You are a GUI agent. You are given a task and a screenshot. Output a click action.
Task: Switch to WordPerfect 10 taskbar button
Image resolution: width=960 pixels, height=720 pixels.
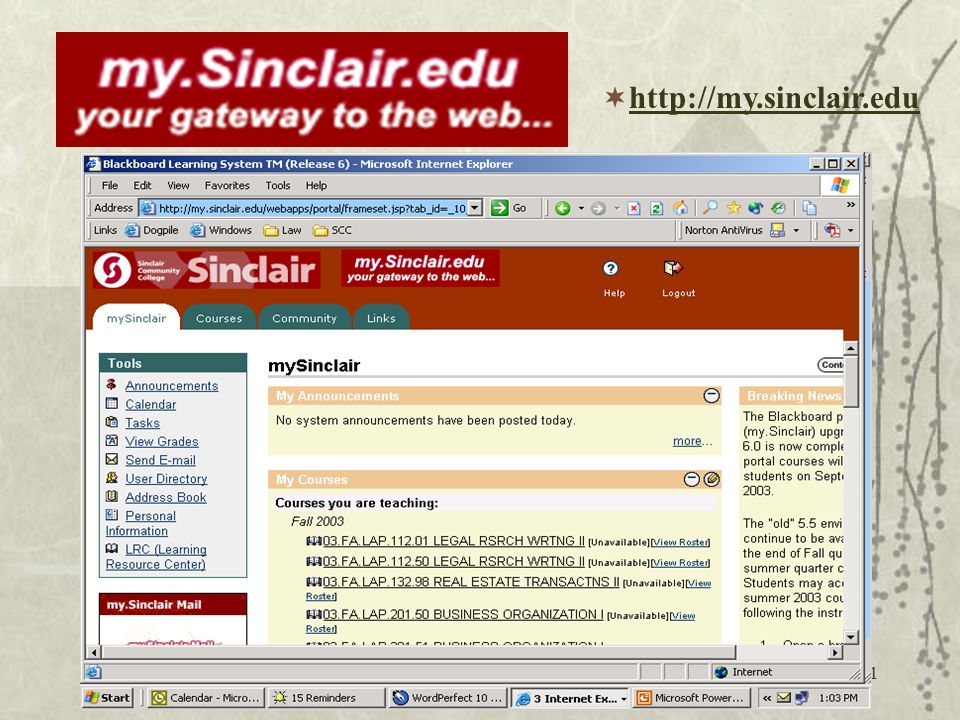coord(448,697)
